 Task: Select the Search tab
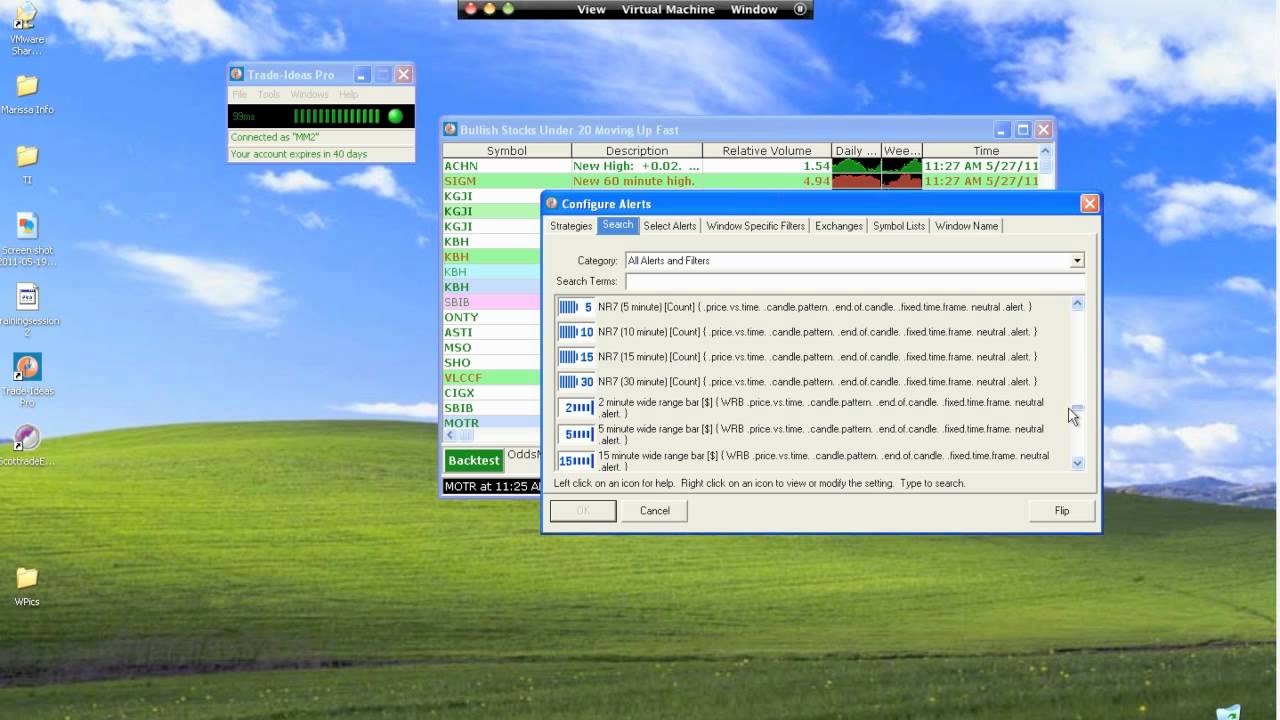[618, 225]
